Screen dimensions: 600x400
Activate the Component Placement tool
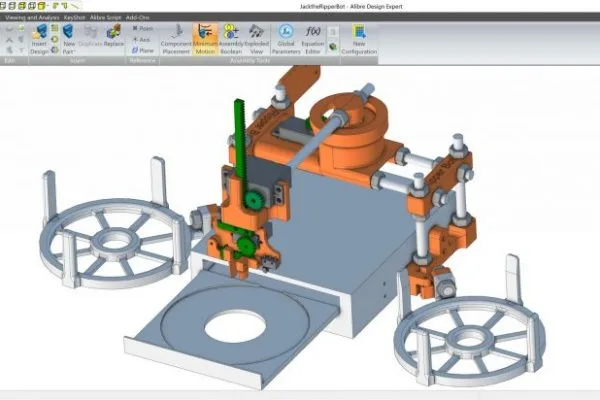click(x=176, y=40)
